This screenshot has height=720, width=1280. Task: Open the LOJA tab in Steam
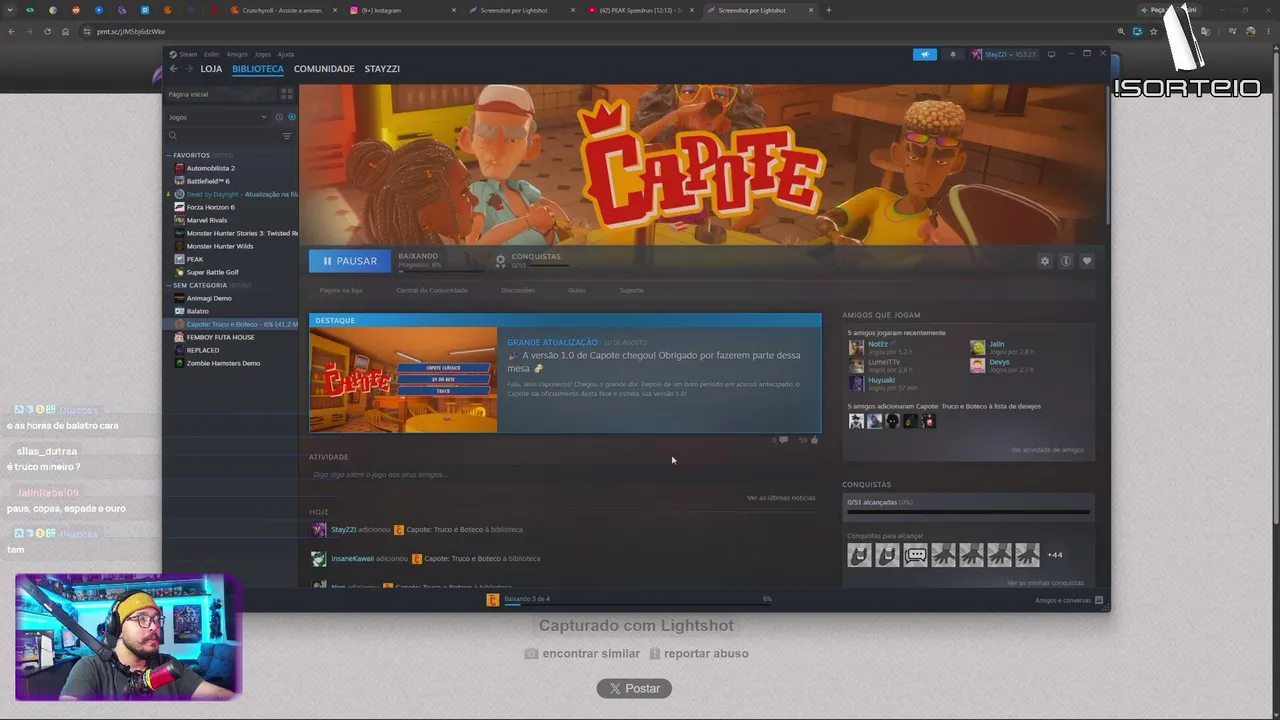pyautogui.click(x=211, y=69)
